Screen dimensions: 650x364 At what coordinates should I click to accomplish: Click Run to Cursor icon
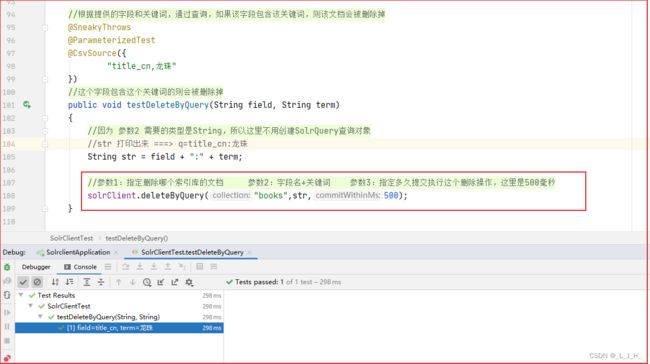[182, 267]
